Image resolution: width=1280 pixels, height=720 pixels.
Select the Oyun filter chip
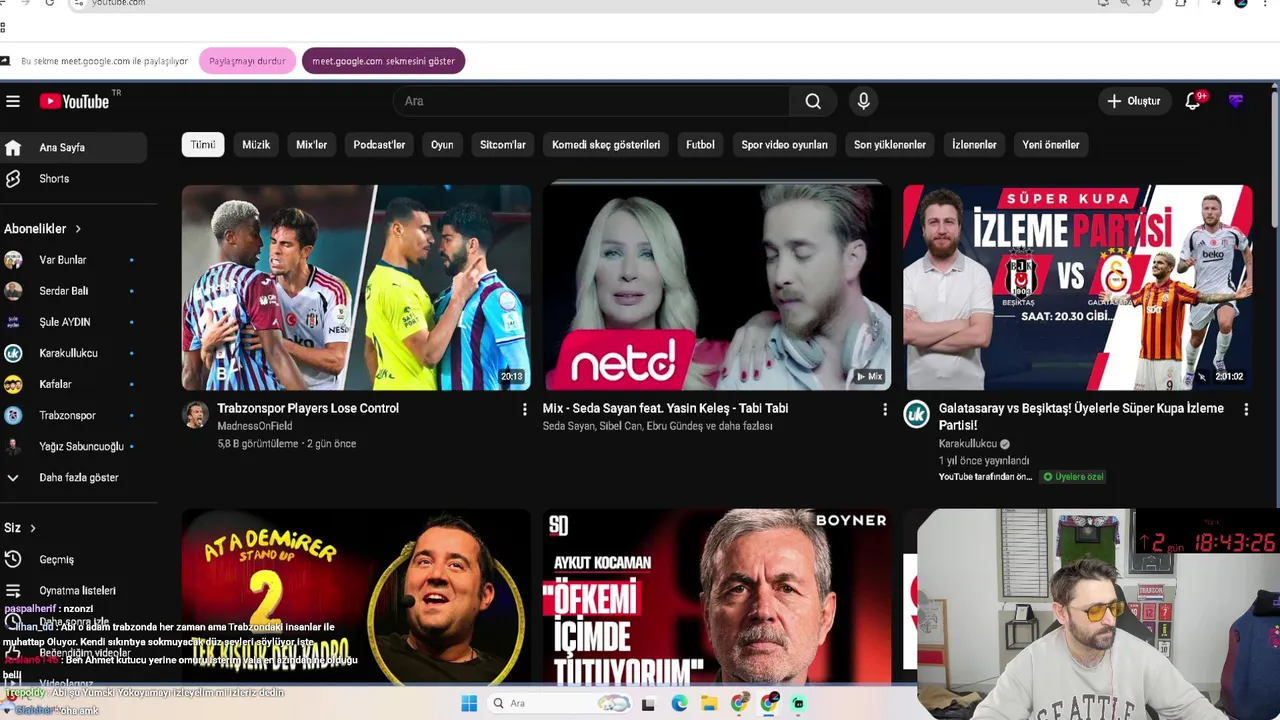(442, 145)
